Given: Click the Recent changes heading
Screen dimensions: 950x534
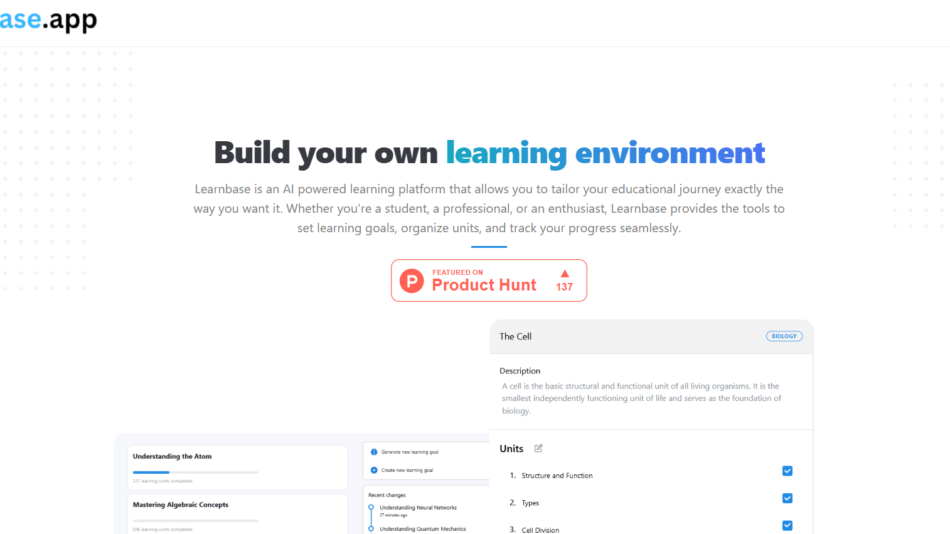Looking at the screenshot, I should (387, 495).
